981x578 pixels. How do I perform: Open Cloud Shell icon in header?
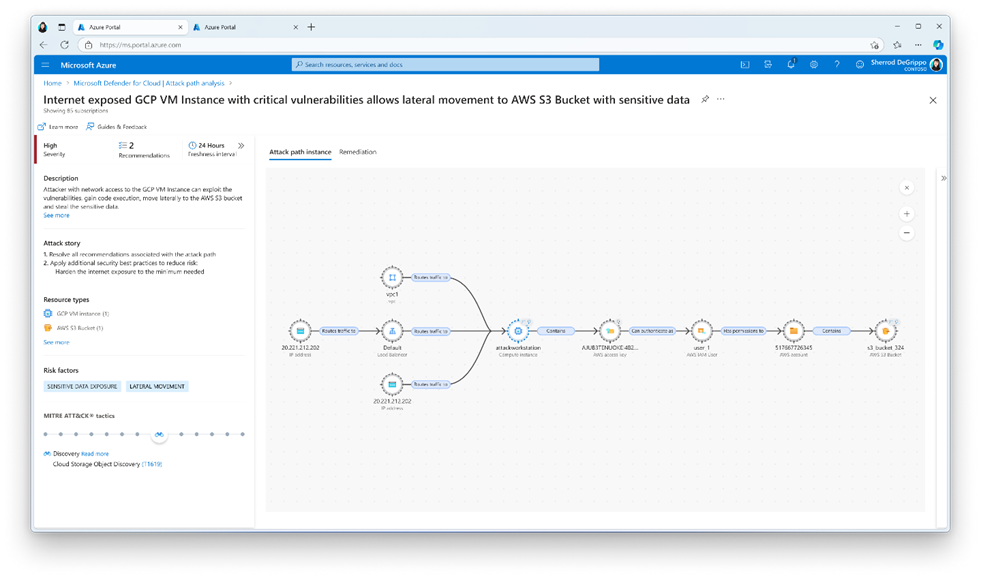click(745, 64)
